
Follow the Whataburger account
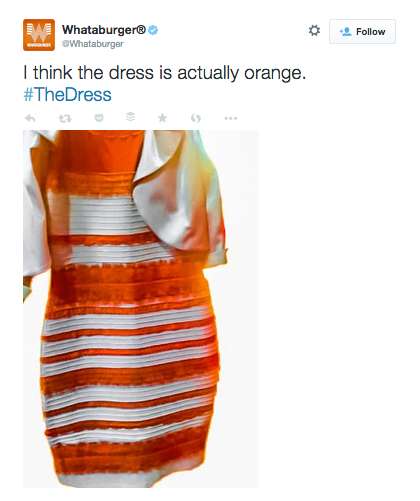pos(362,31)
